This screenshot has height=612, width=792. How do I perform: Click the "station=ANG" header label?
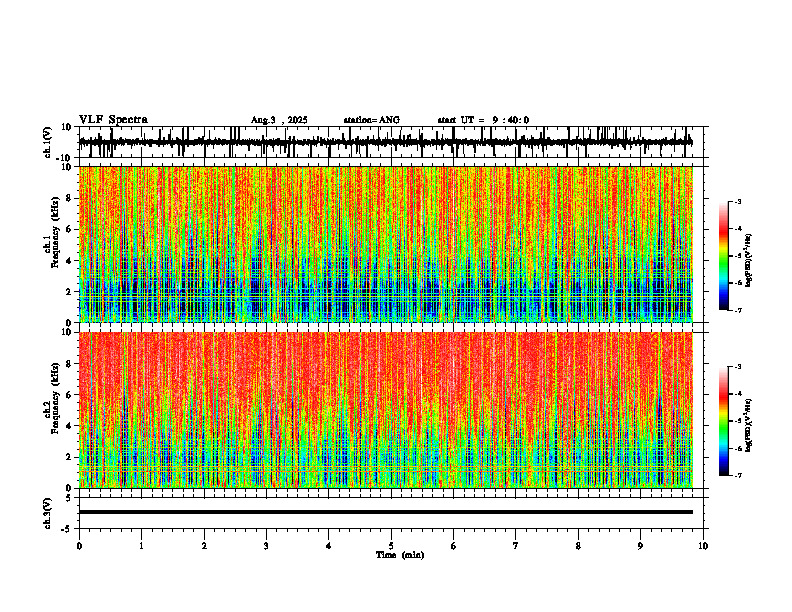(x=371, y=120)
